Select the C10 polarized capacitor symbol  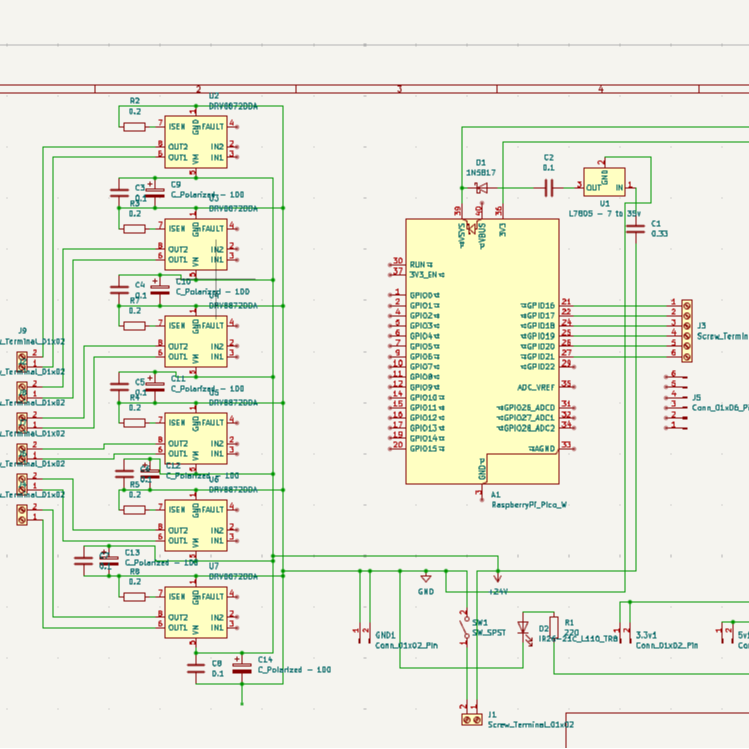160,289
